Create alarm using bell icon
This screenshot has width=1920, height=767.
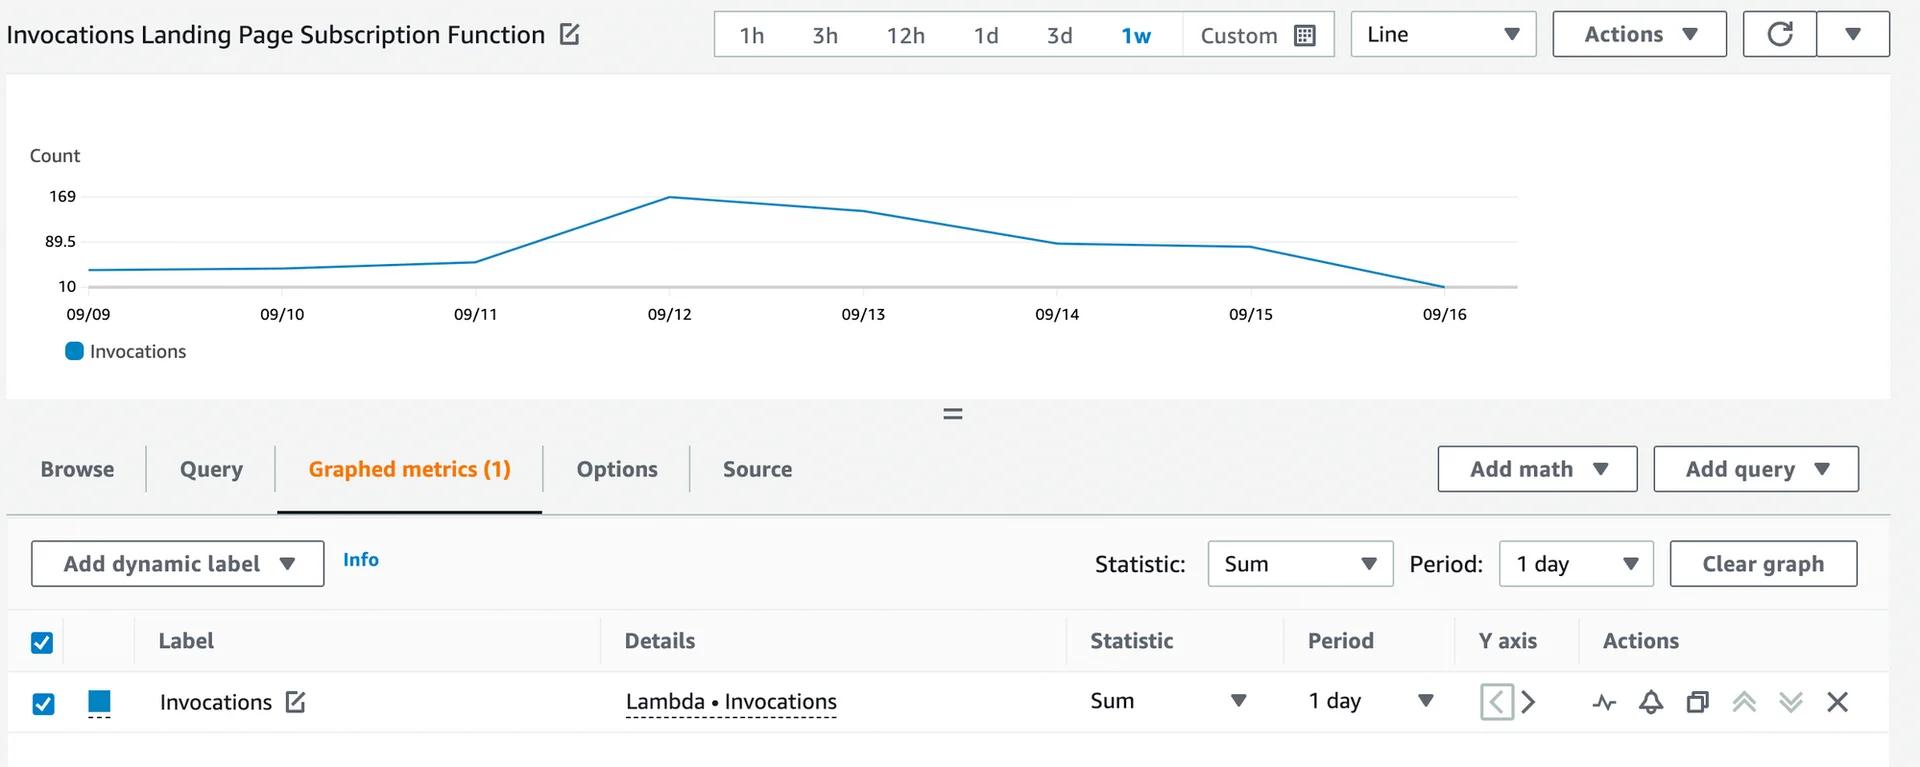(x=1650, y=702)
